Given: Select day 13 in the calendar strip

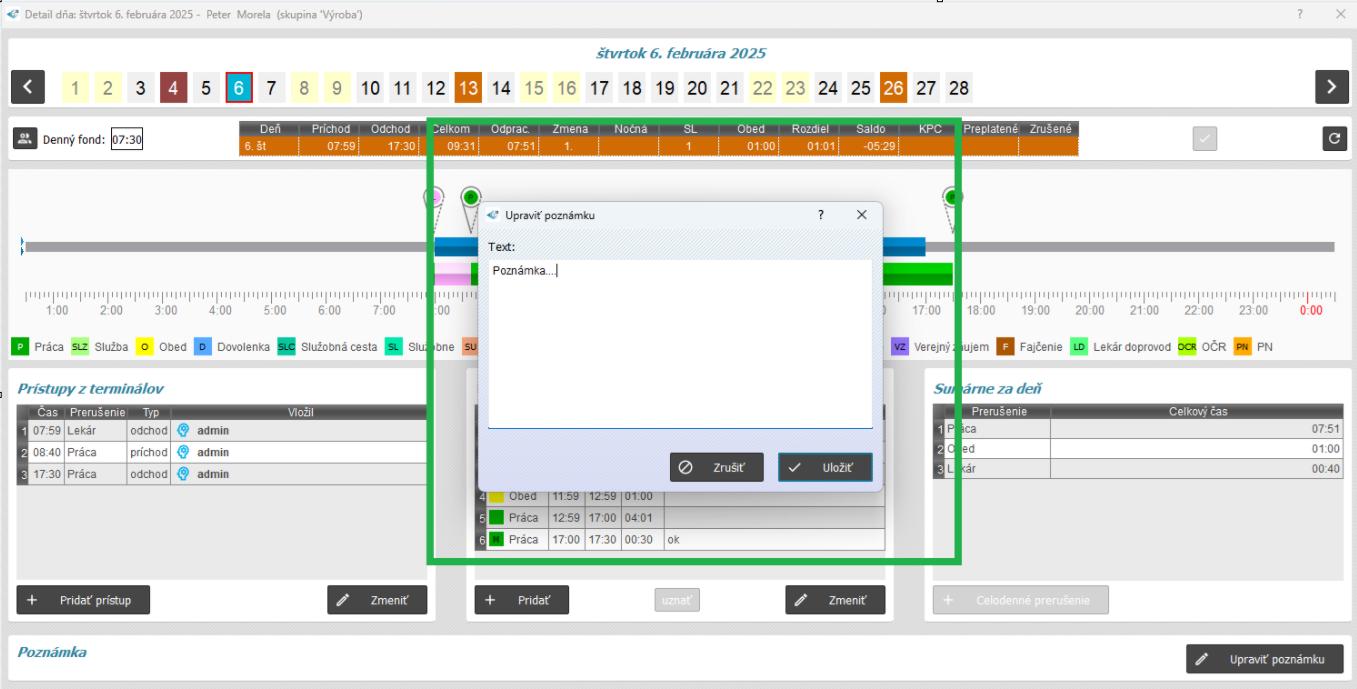Looking at the screenshot, I should point(468,88).
